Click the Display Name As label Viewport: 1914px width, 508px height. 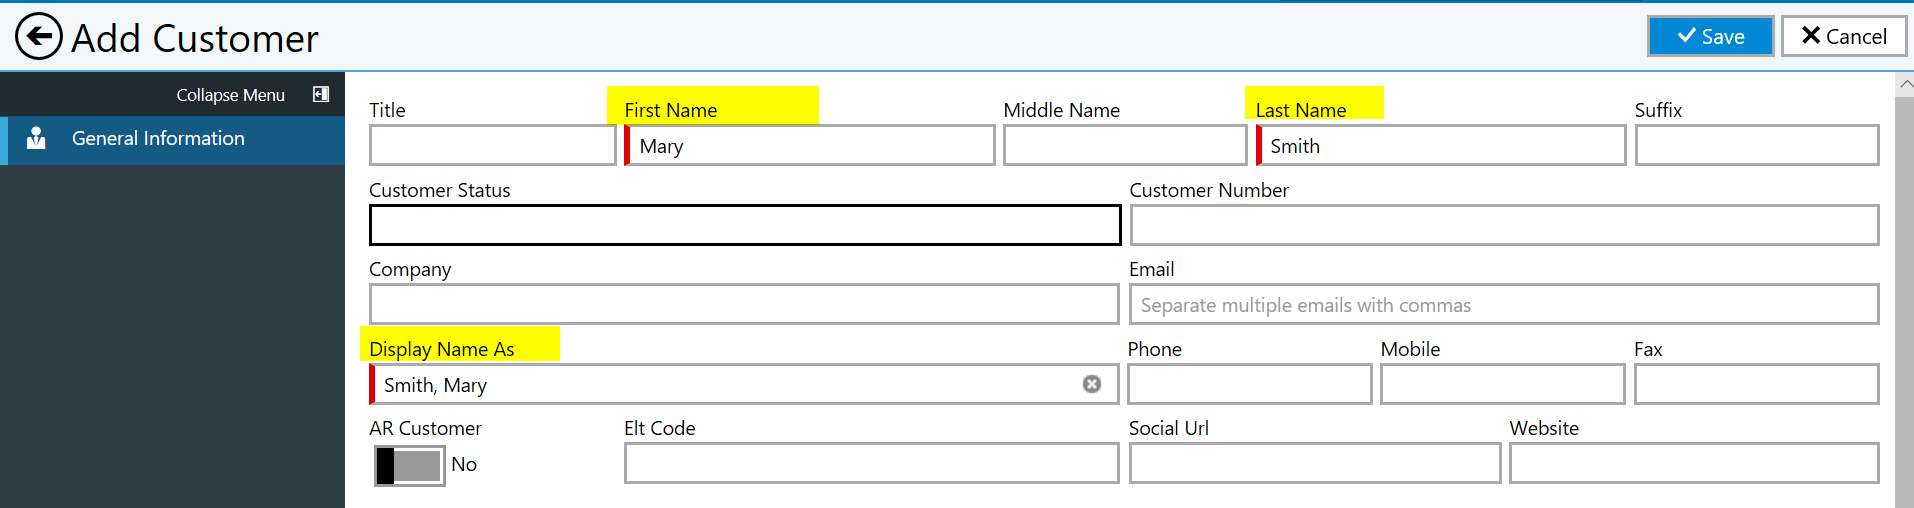click(x=442, y=349)
